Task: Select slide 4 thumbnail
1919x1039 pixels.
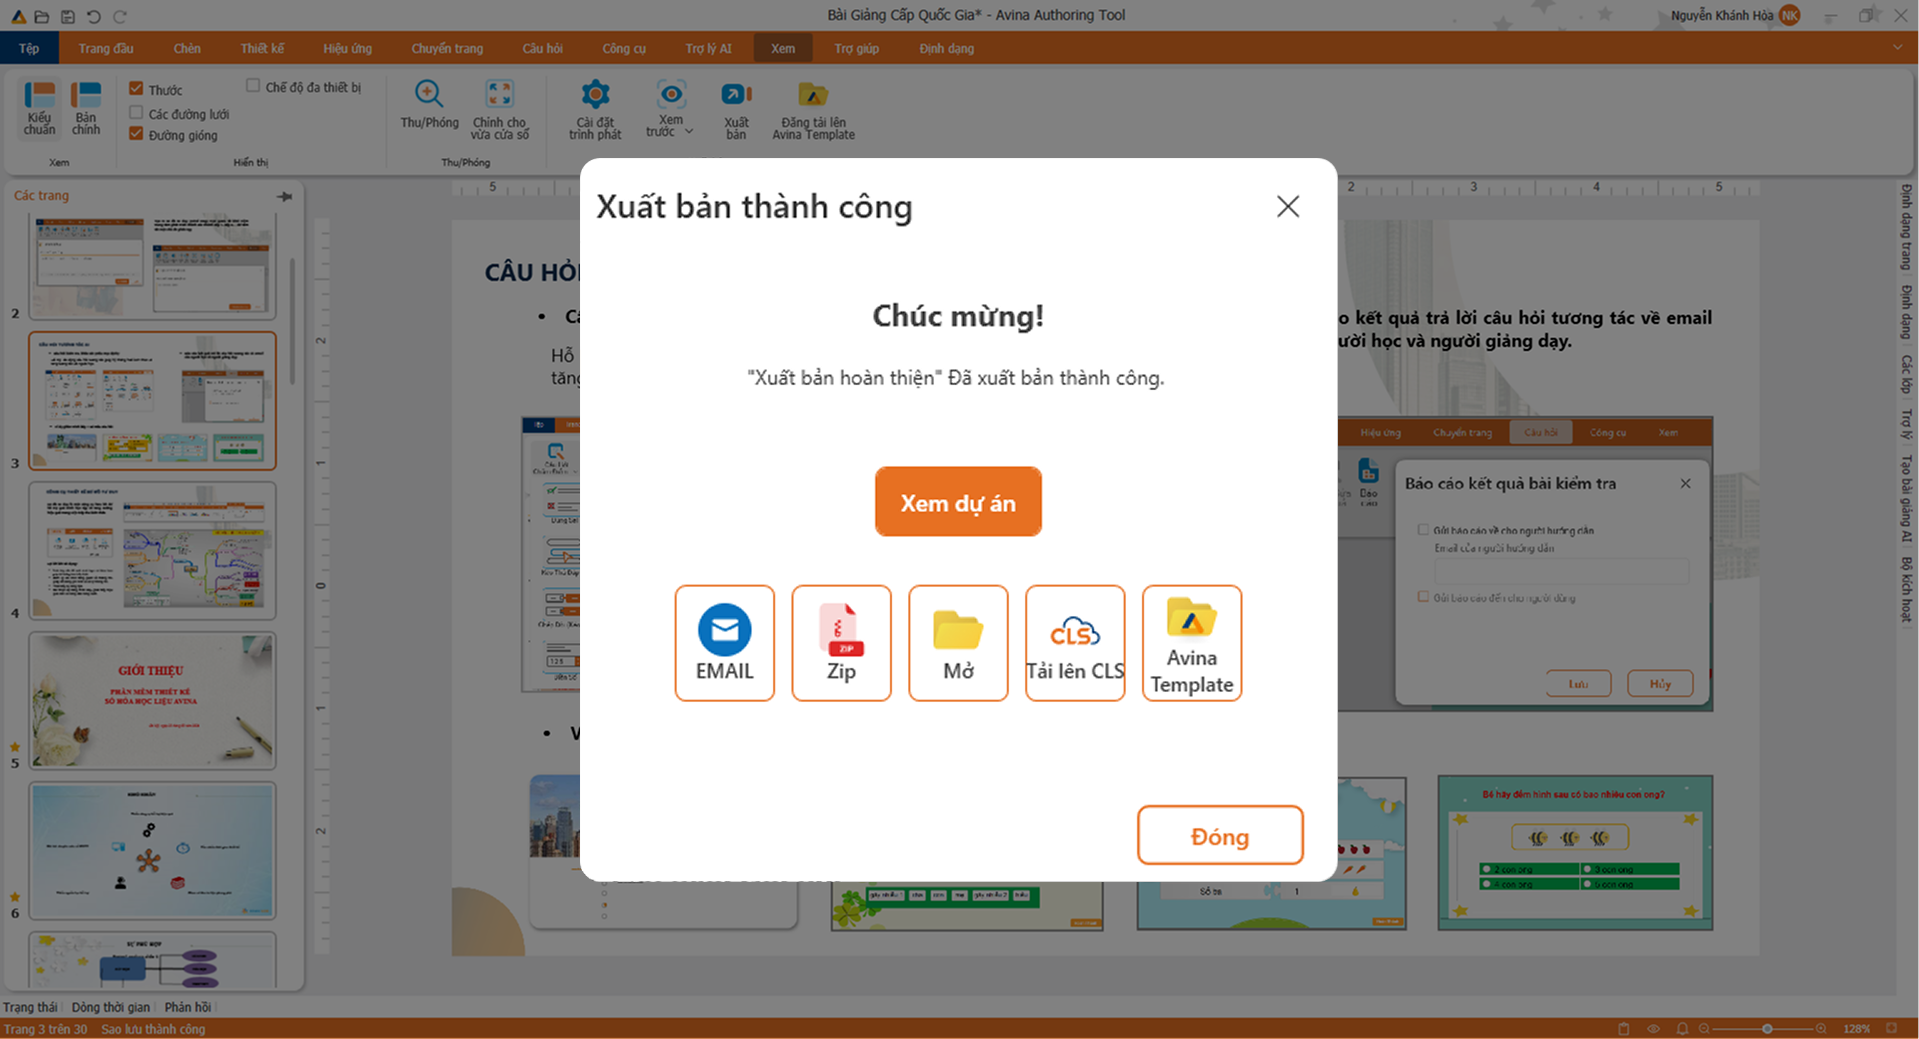Action: pos(152,551)
